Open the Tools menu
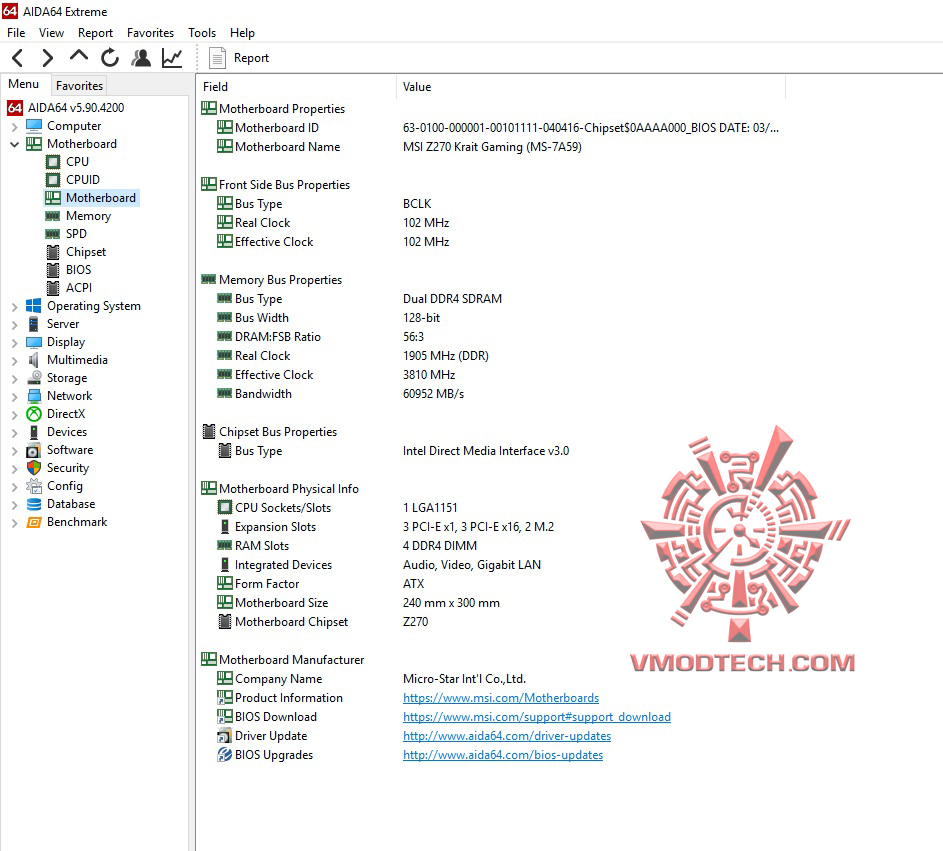 201,32
